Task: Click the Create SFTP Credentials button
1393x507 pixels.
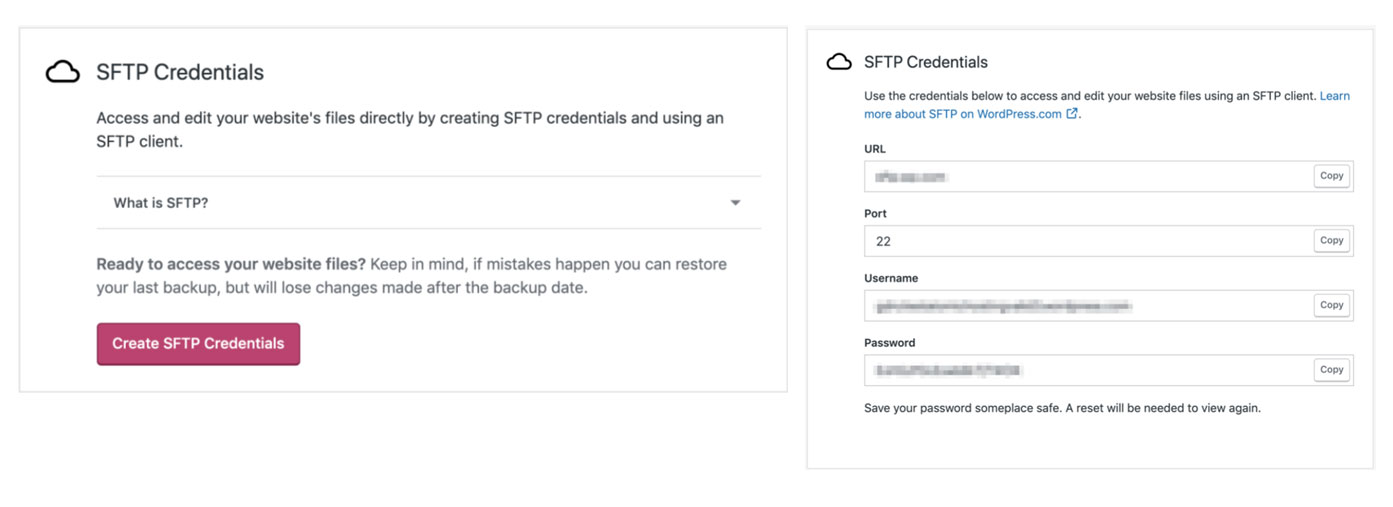Action: tap(198, 344)
